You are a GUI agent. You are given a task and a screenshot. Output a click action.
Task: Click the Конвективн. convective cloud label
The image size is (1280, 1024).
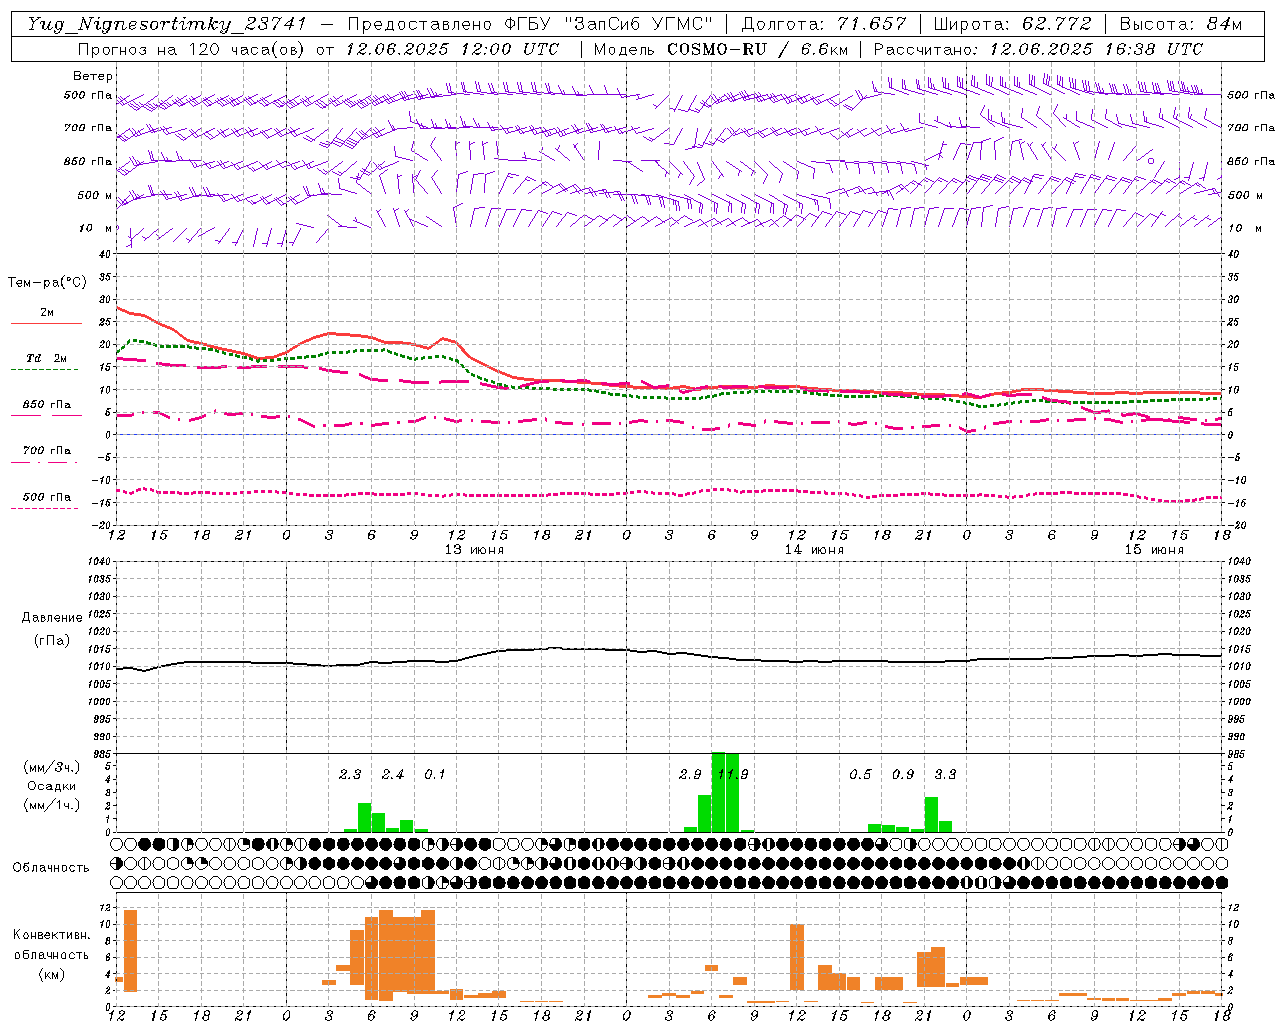pos(51,935)
